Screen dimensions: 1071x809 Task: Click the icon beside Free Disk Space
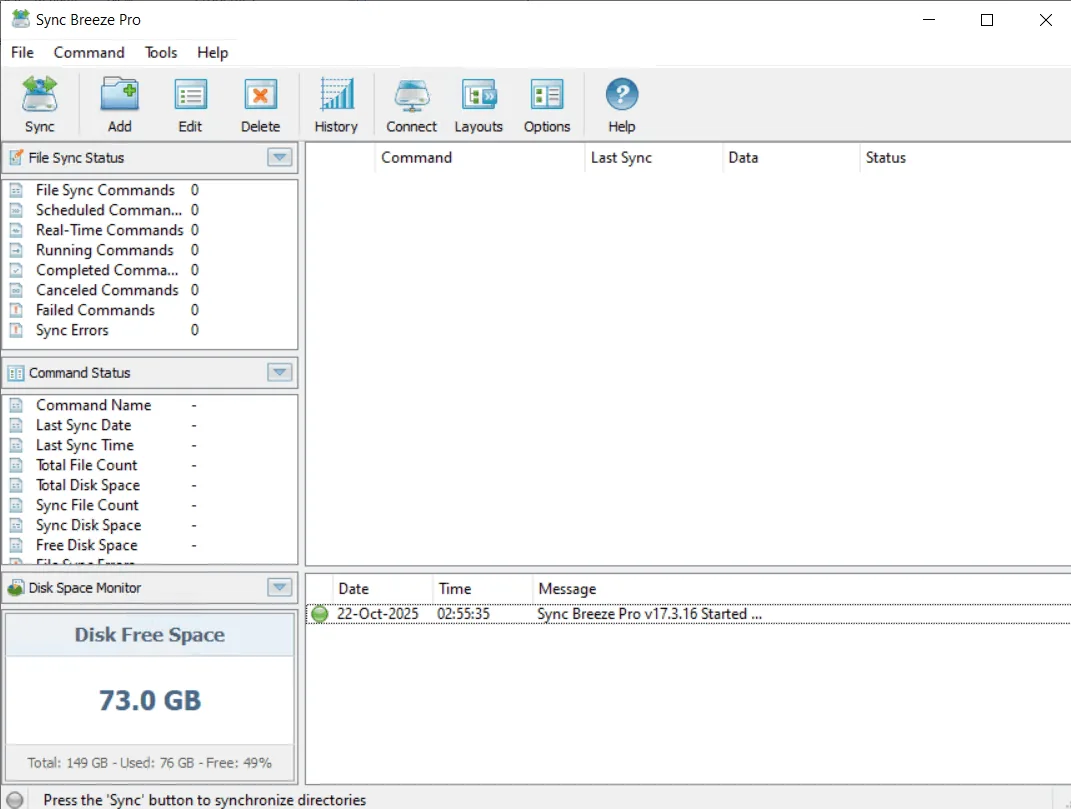[16, 545]
